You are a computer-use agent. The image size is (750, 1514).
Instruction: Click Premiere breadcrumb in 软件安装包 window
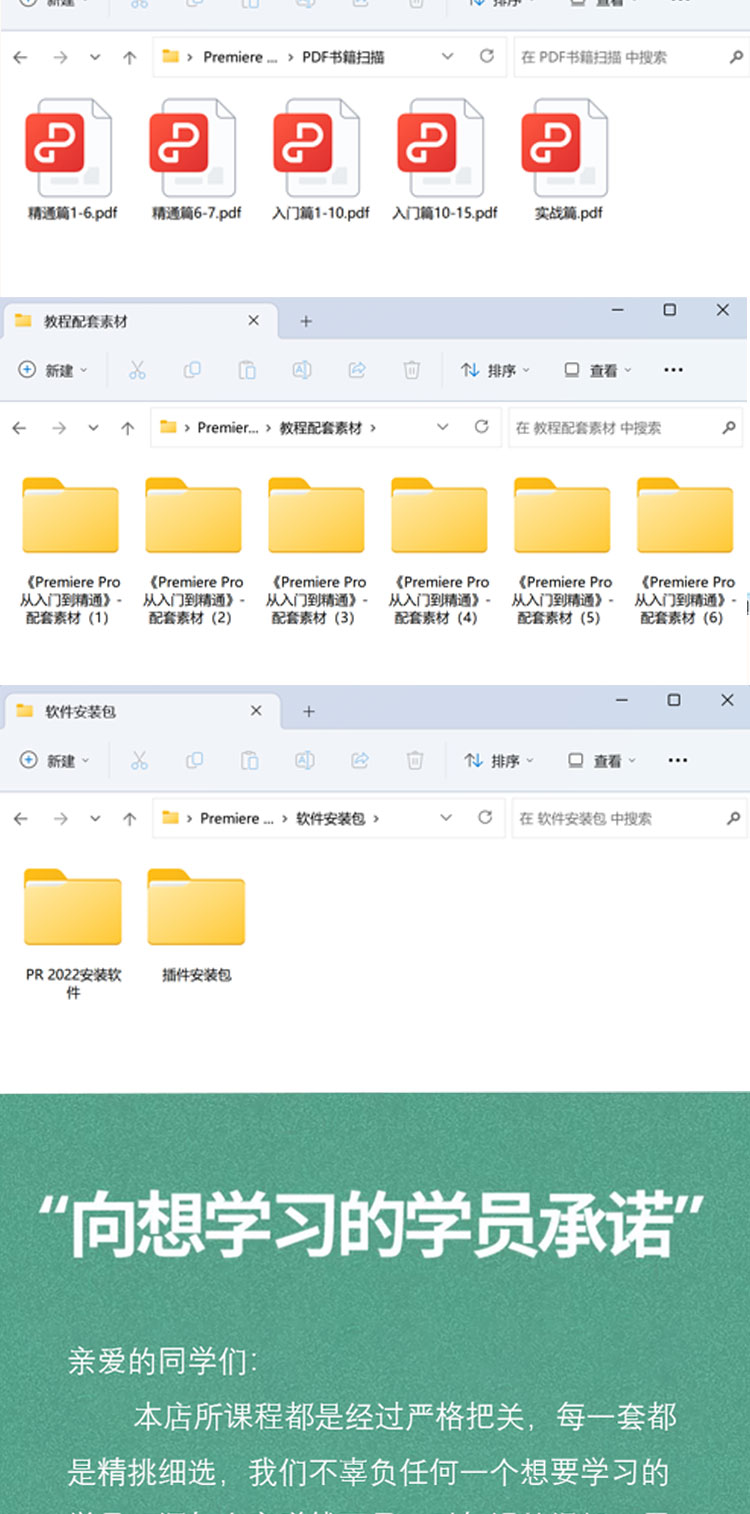236,819
